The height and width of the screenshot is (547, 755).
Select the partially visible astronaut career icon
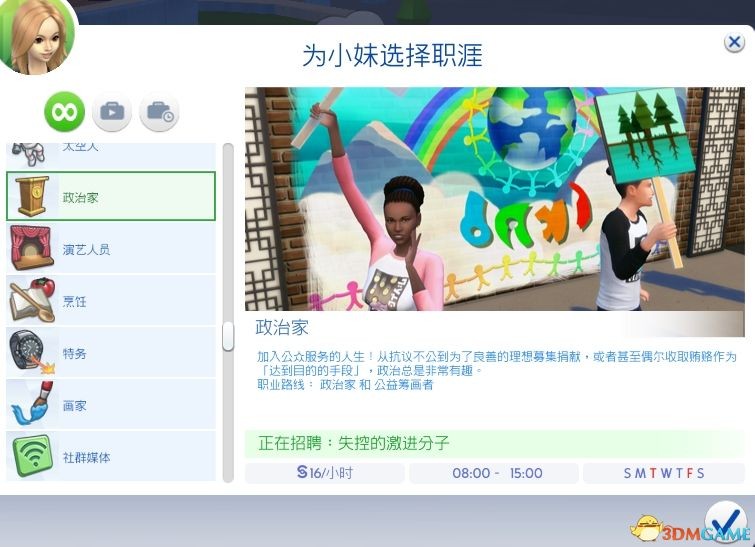31,153
